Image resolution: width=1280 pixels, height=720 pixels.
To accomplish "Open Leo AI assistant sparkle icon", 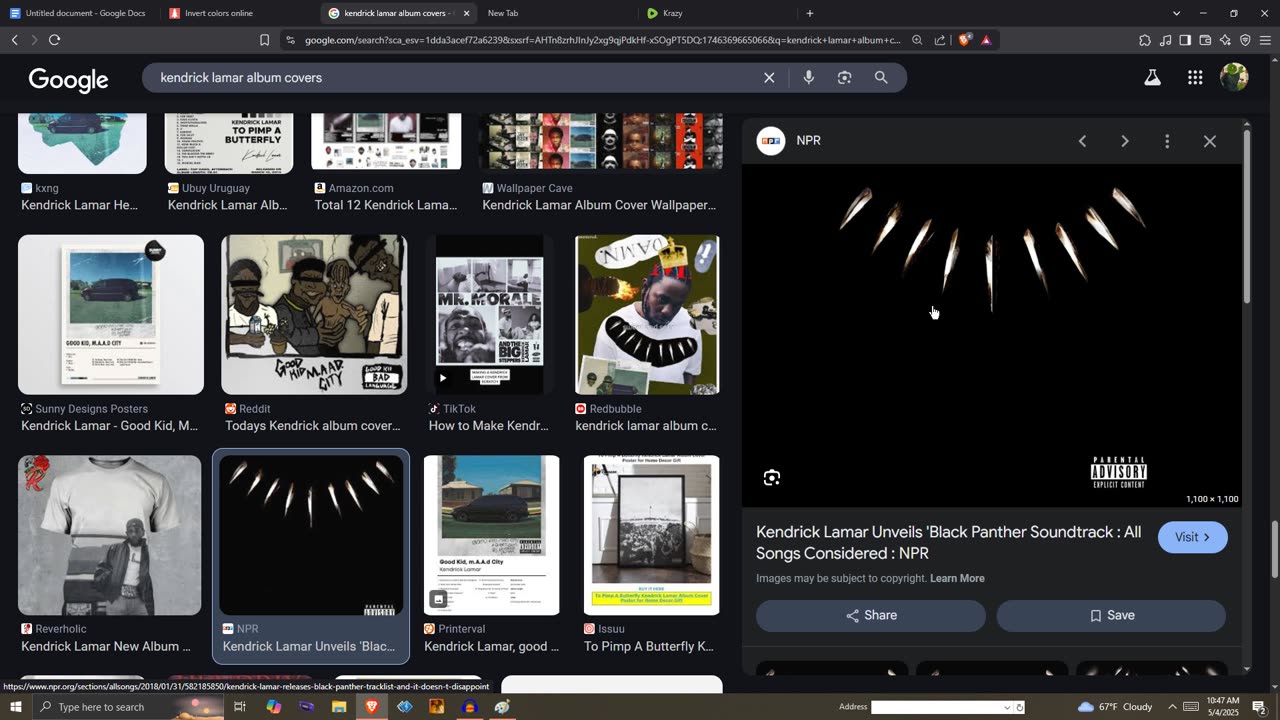I will (x=1225, y=40).
